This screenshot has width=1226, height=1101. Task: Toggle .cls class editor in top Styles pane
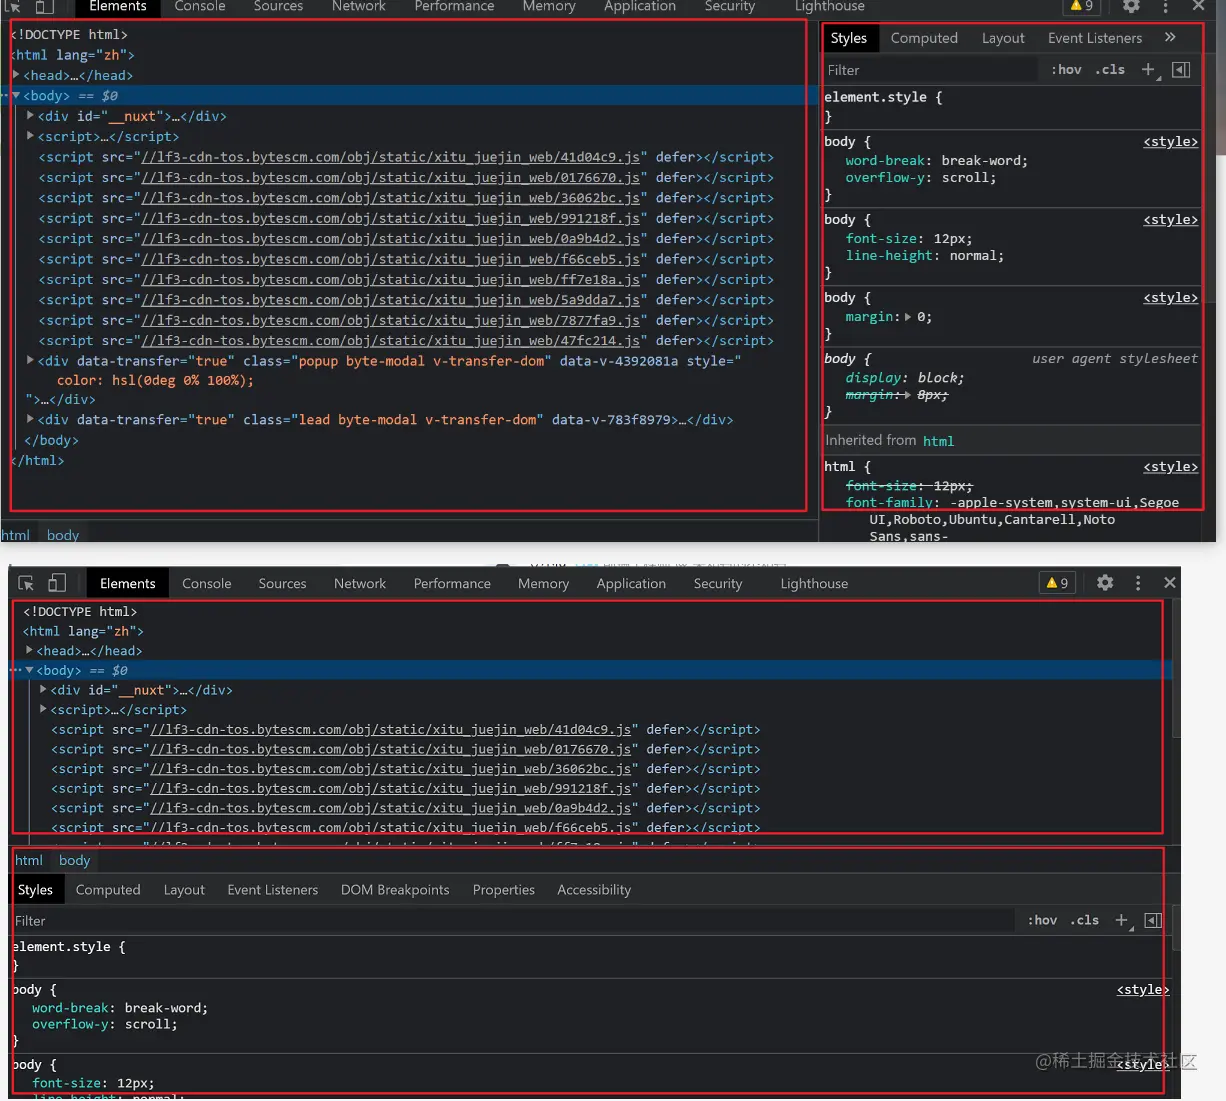(1110, 70)
